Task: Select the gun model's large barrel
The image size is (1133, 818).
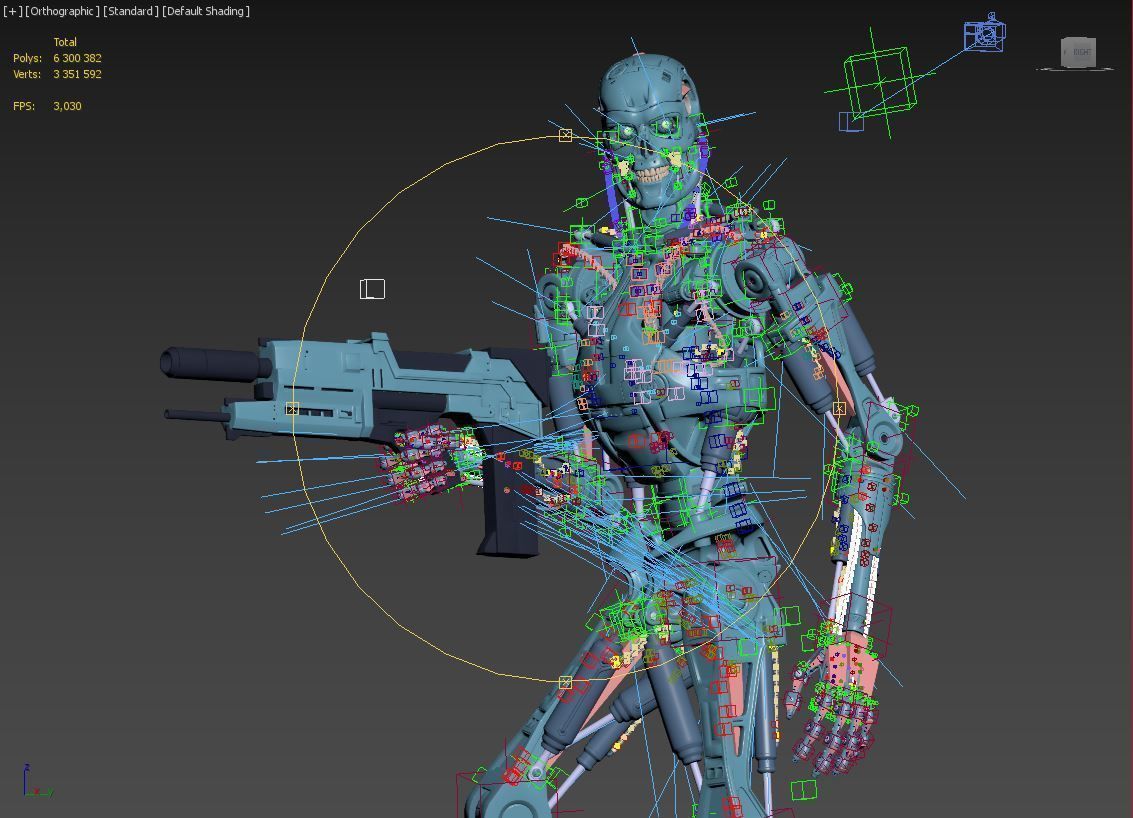Action: (213, 363)
